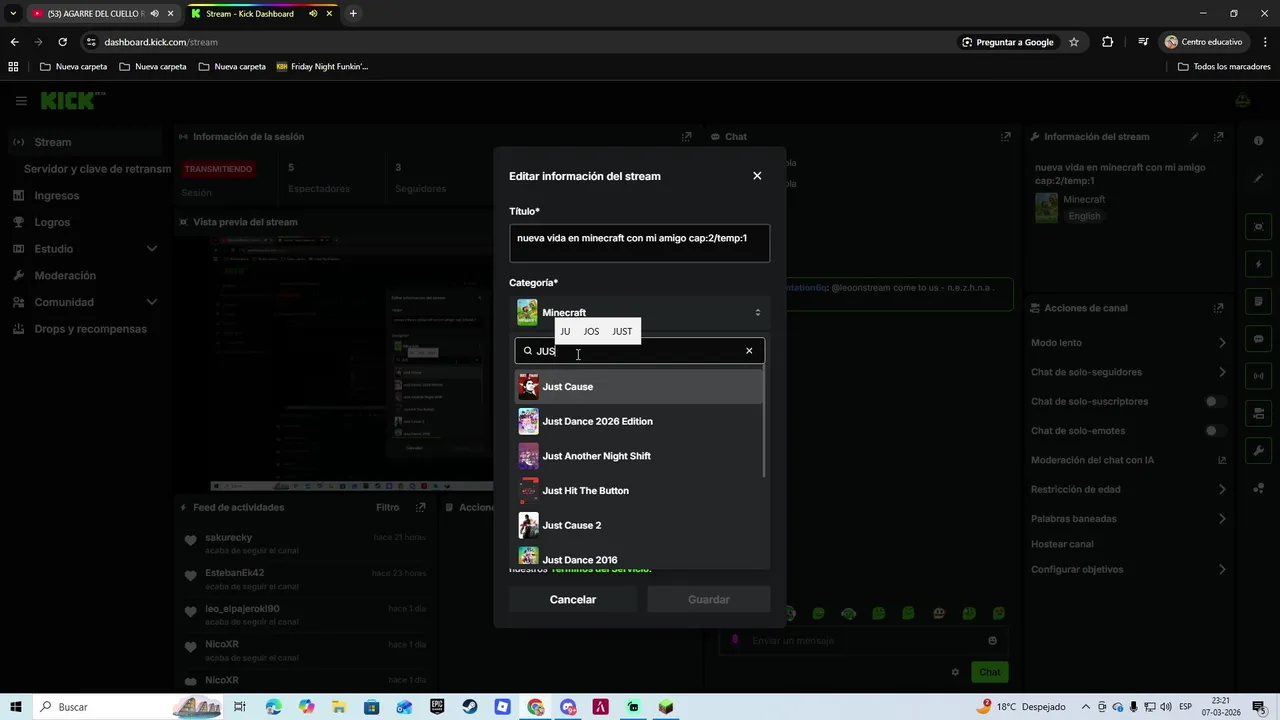Viewport: 1280px width, 720px height.
Task: Expand the Estudio sidebar section
Action: (84, 249)
